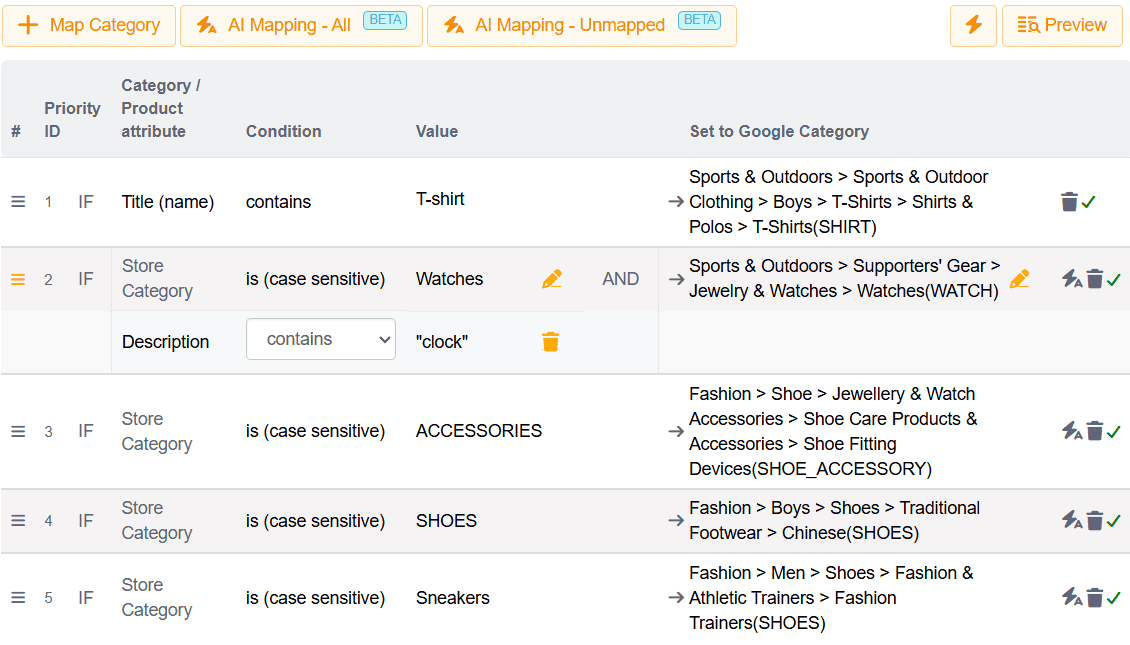Viewport: 1130px width, 645px height.
Task: Delete the T-shirt mapping rule
Action: coord(1069,202)
